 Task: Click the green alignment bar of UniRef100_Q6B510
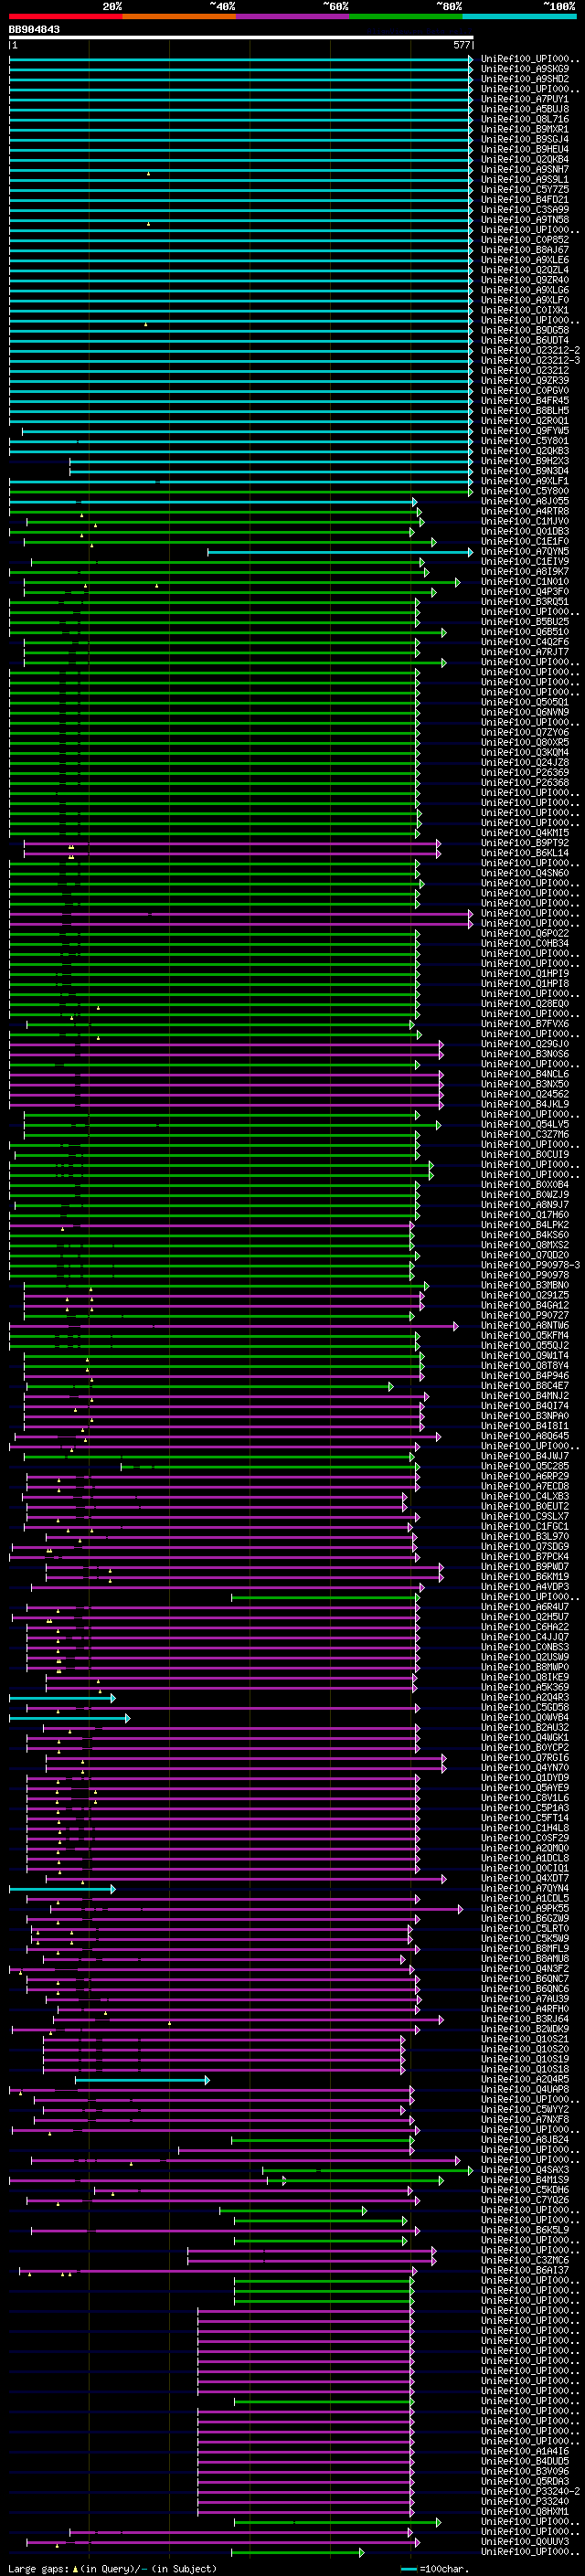pos(228,632)
